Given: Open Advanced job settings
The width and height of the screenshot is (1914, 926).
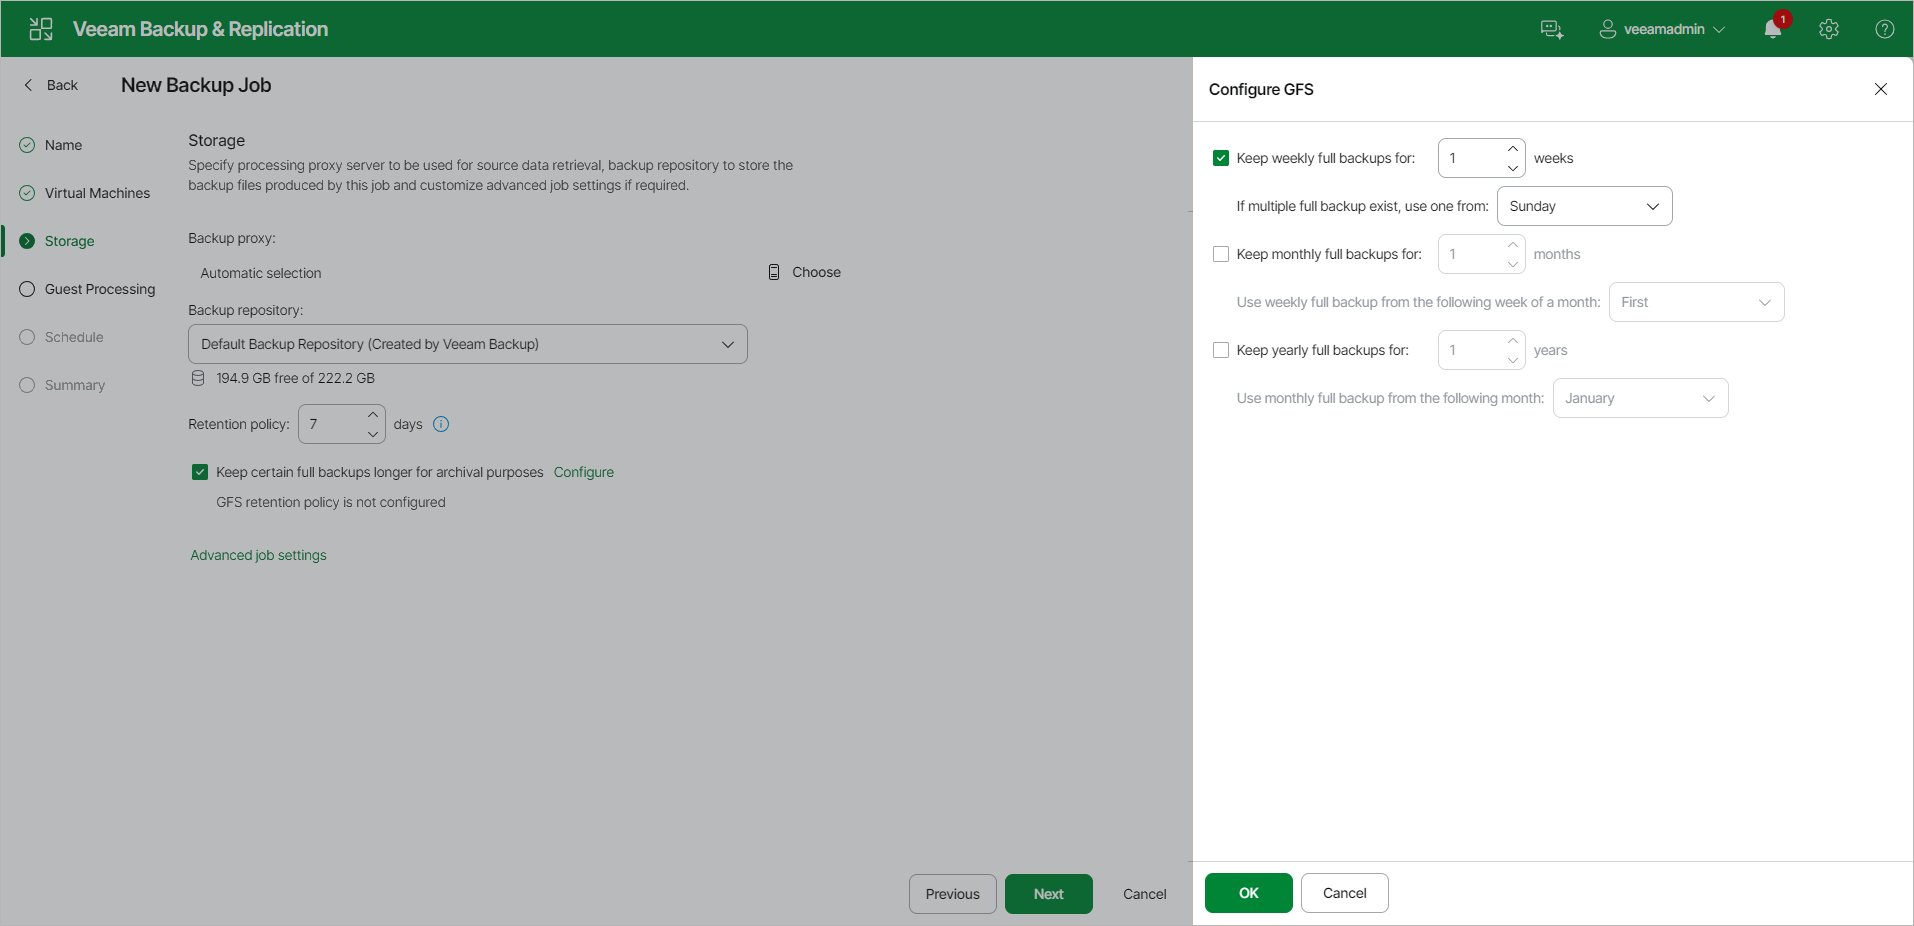Looking at the screenshot, I should (x=258, y=555).
